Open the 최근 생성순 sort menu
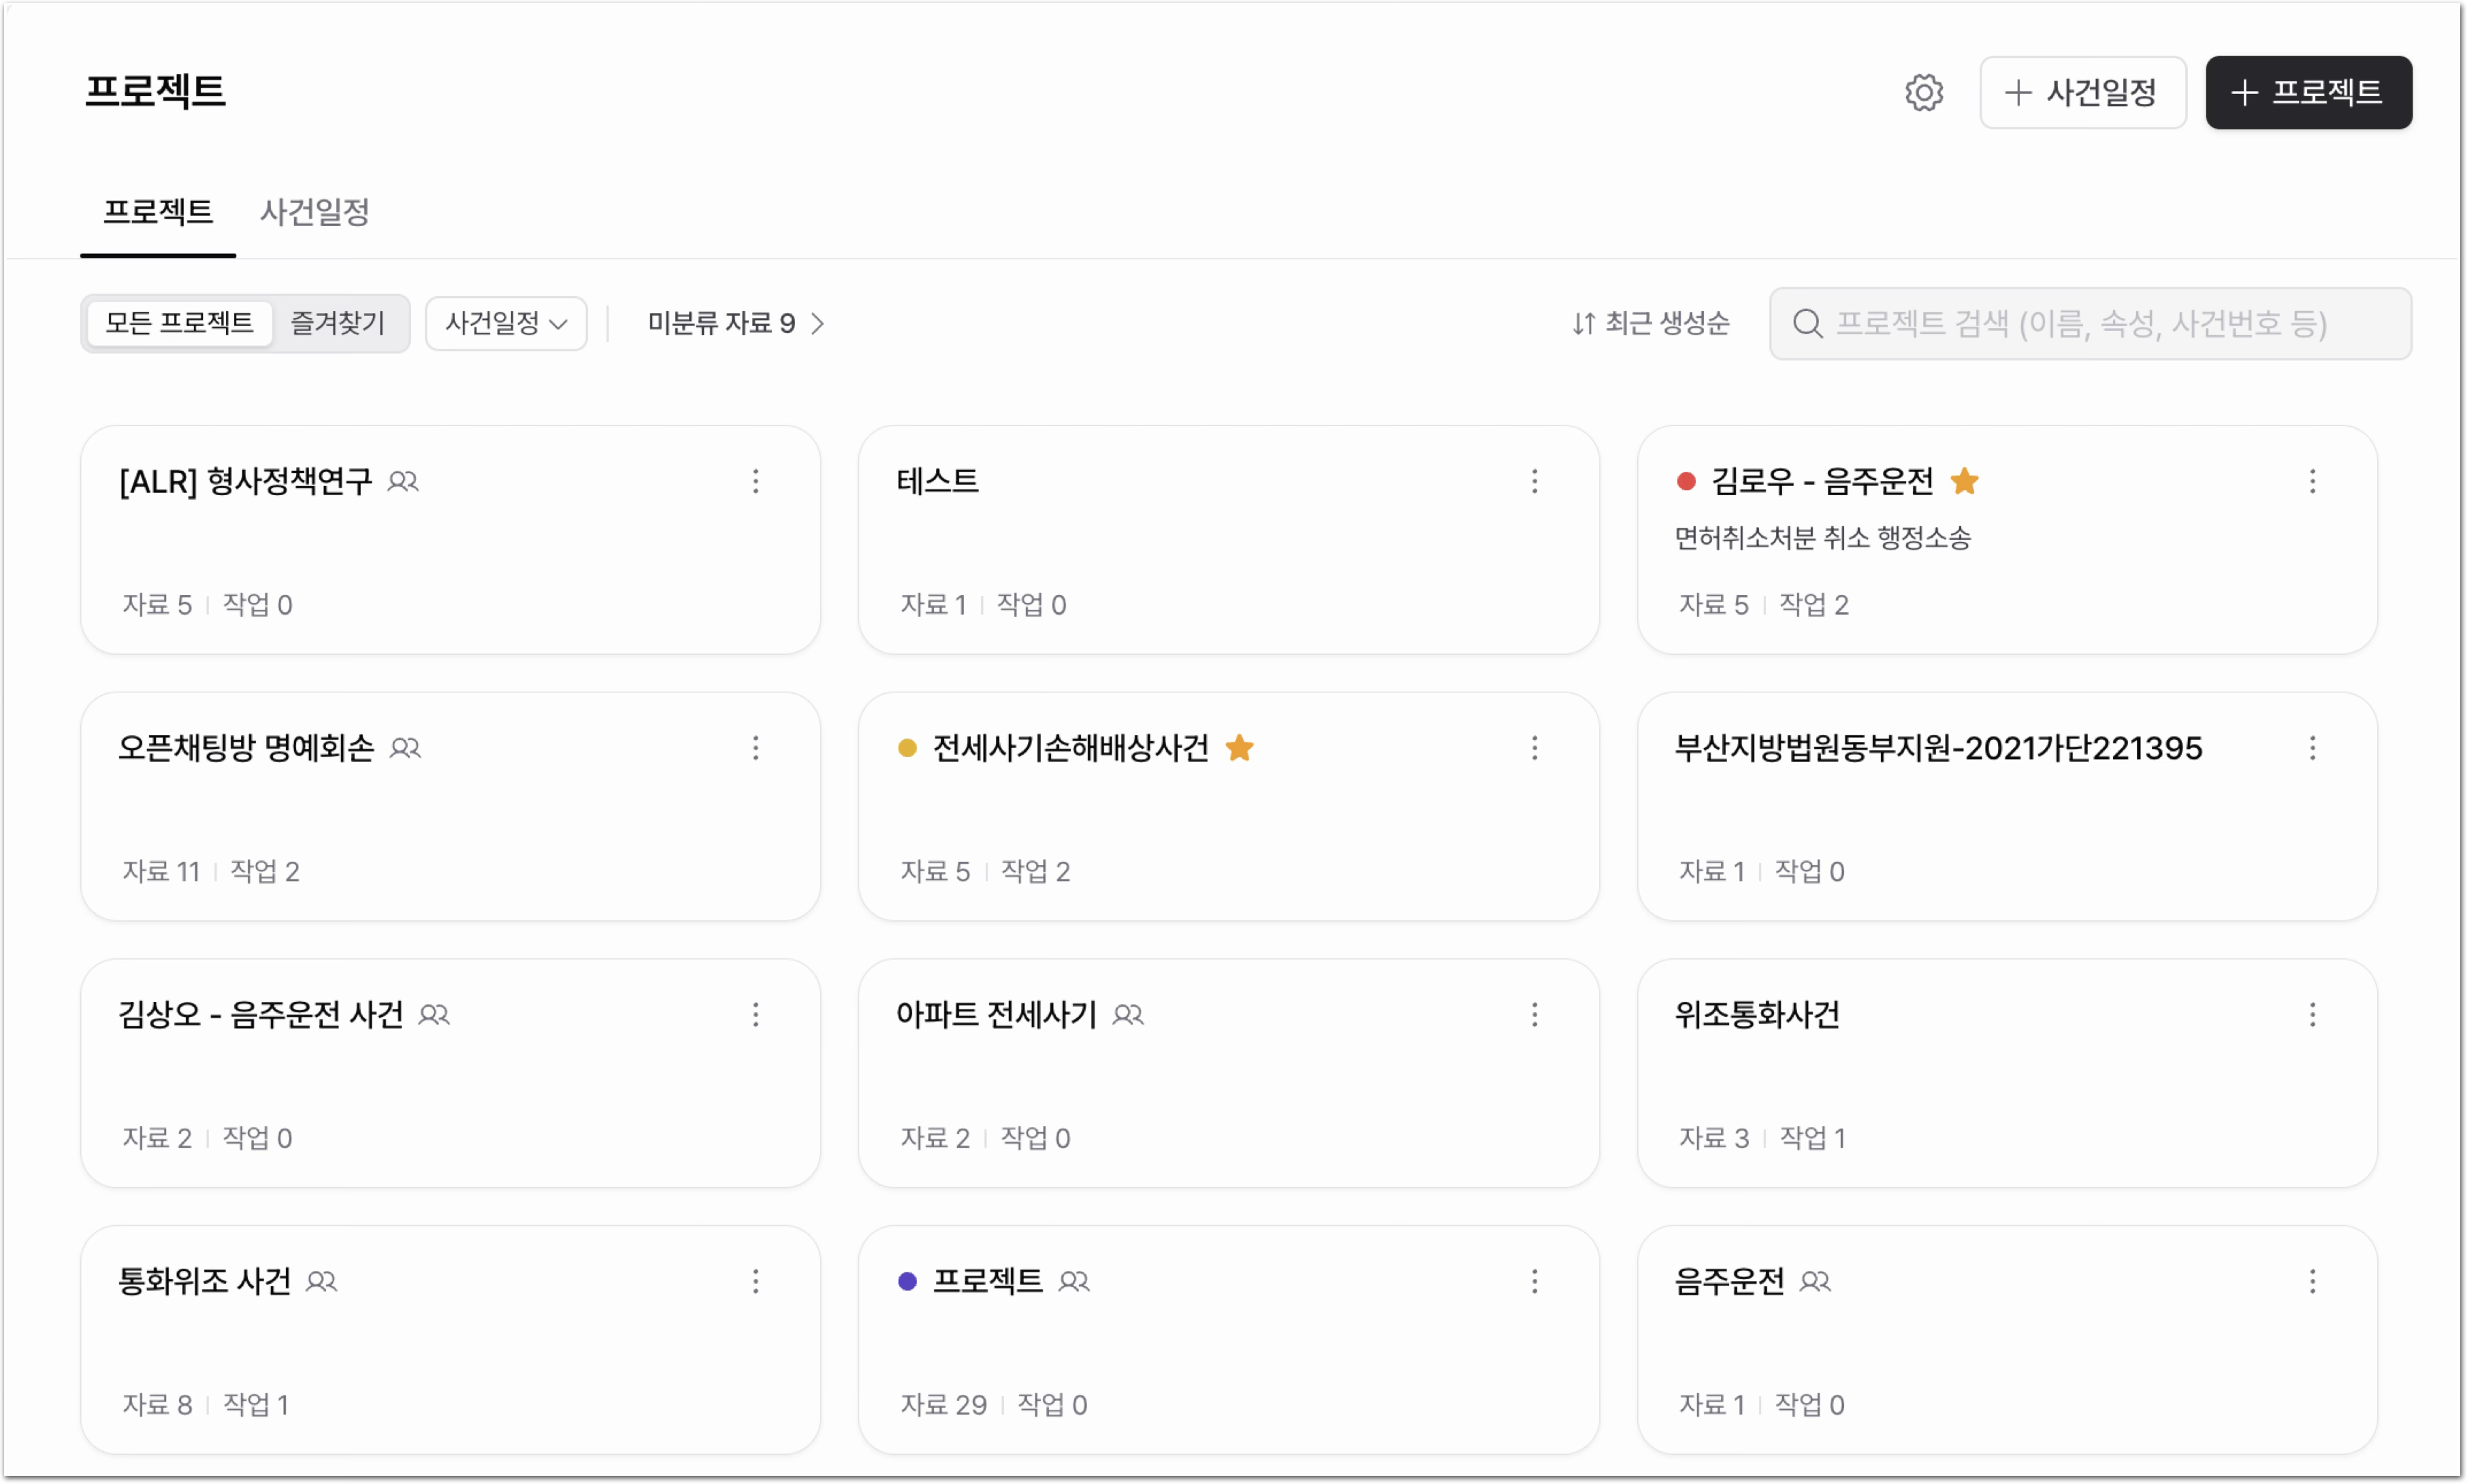The height and width of the screenshot is (1484, 2467). 1650,323
